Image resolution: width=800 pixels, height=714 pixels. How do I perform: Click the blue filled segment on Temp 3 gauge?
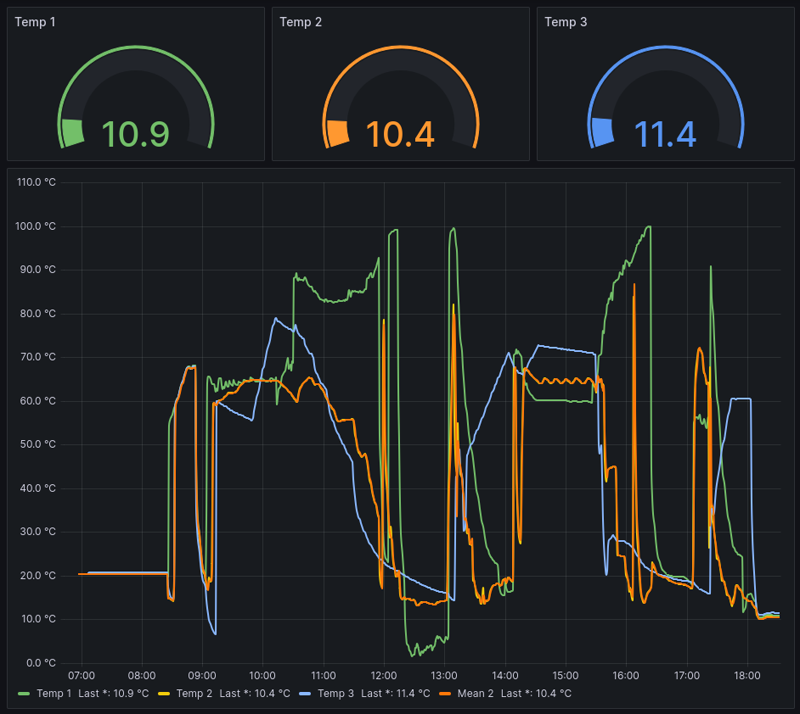[x=601, y=132]
